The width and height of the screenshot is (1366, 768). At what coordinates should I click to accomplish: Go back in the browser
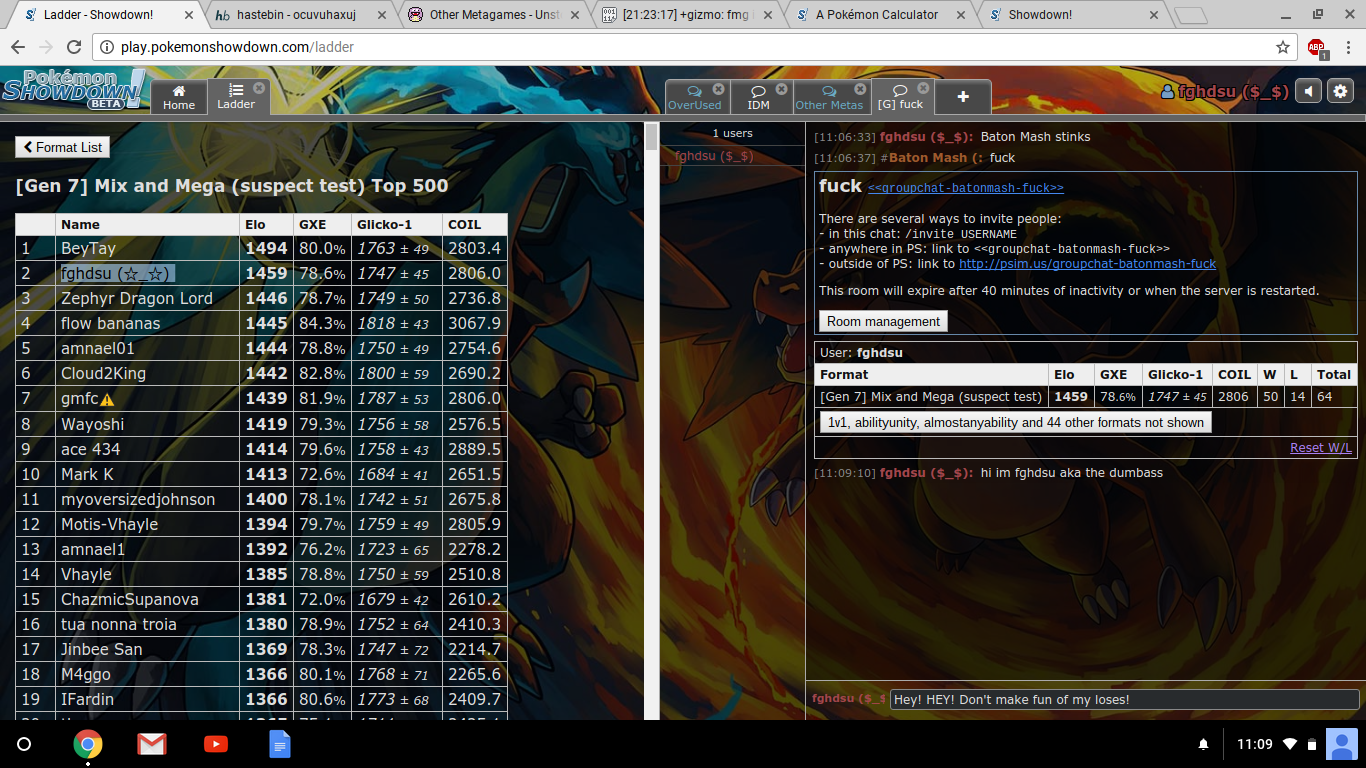click(18, 47)
